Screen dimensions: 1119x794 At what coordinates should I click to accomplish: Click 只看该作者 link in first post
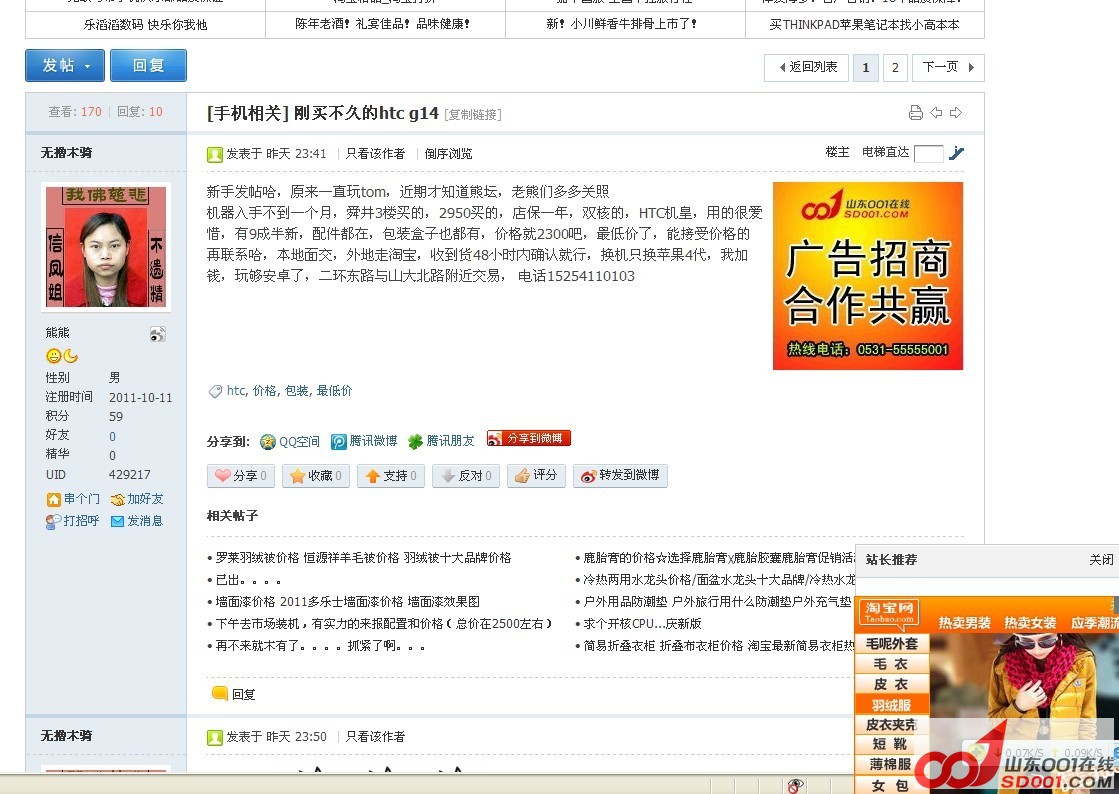[375, 154]
